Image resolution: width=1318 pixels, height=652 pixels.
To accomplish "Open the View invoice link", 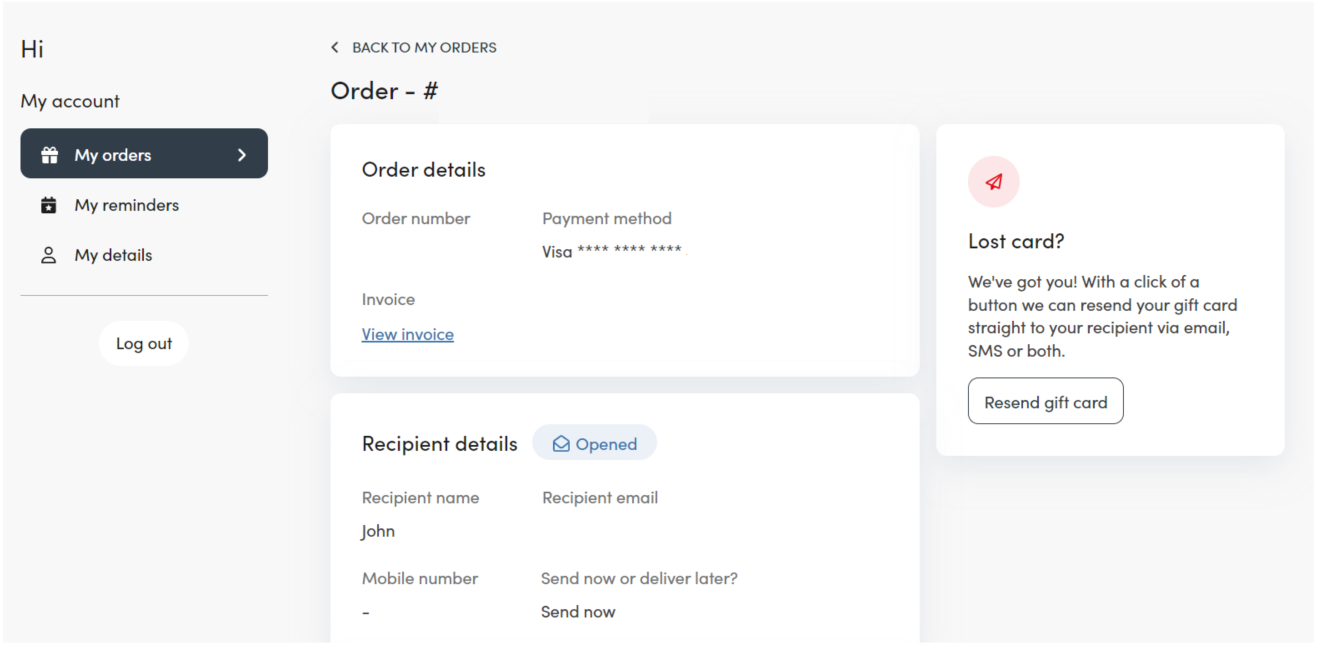I will coord(407,334).
